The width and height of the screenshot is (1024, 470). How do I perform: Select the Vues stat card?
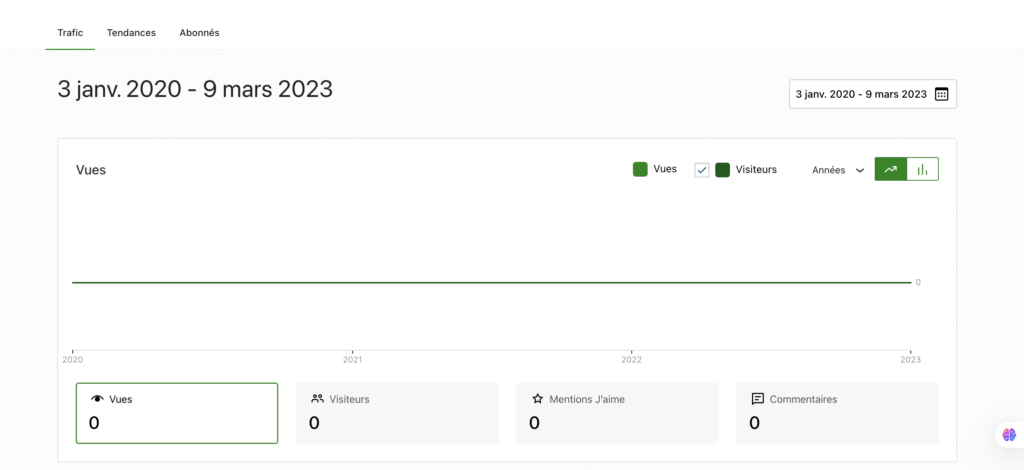(177, 412)
